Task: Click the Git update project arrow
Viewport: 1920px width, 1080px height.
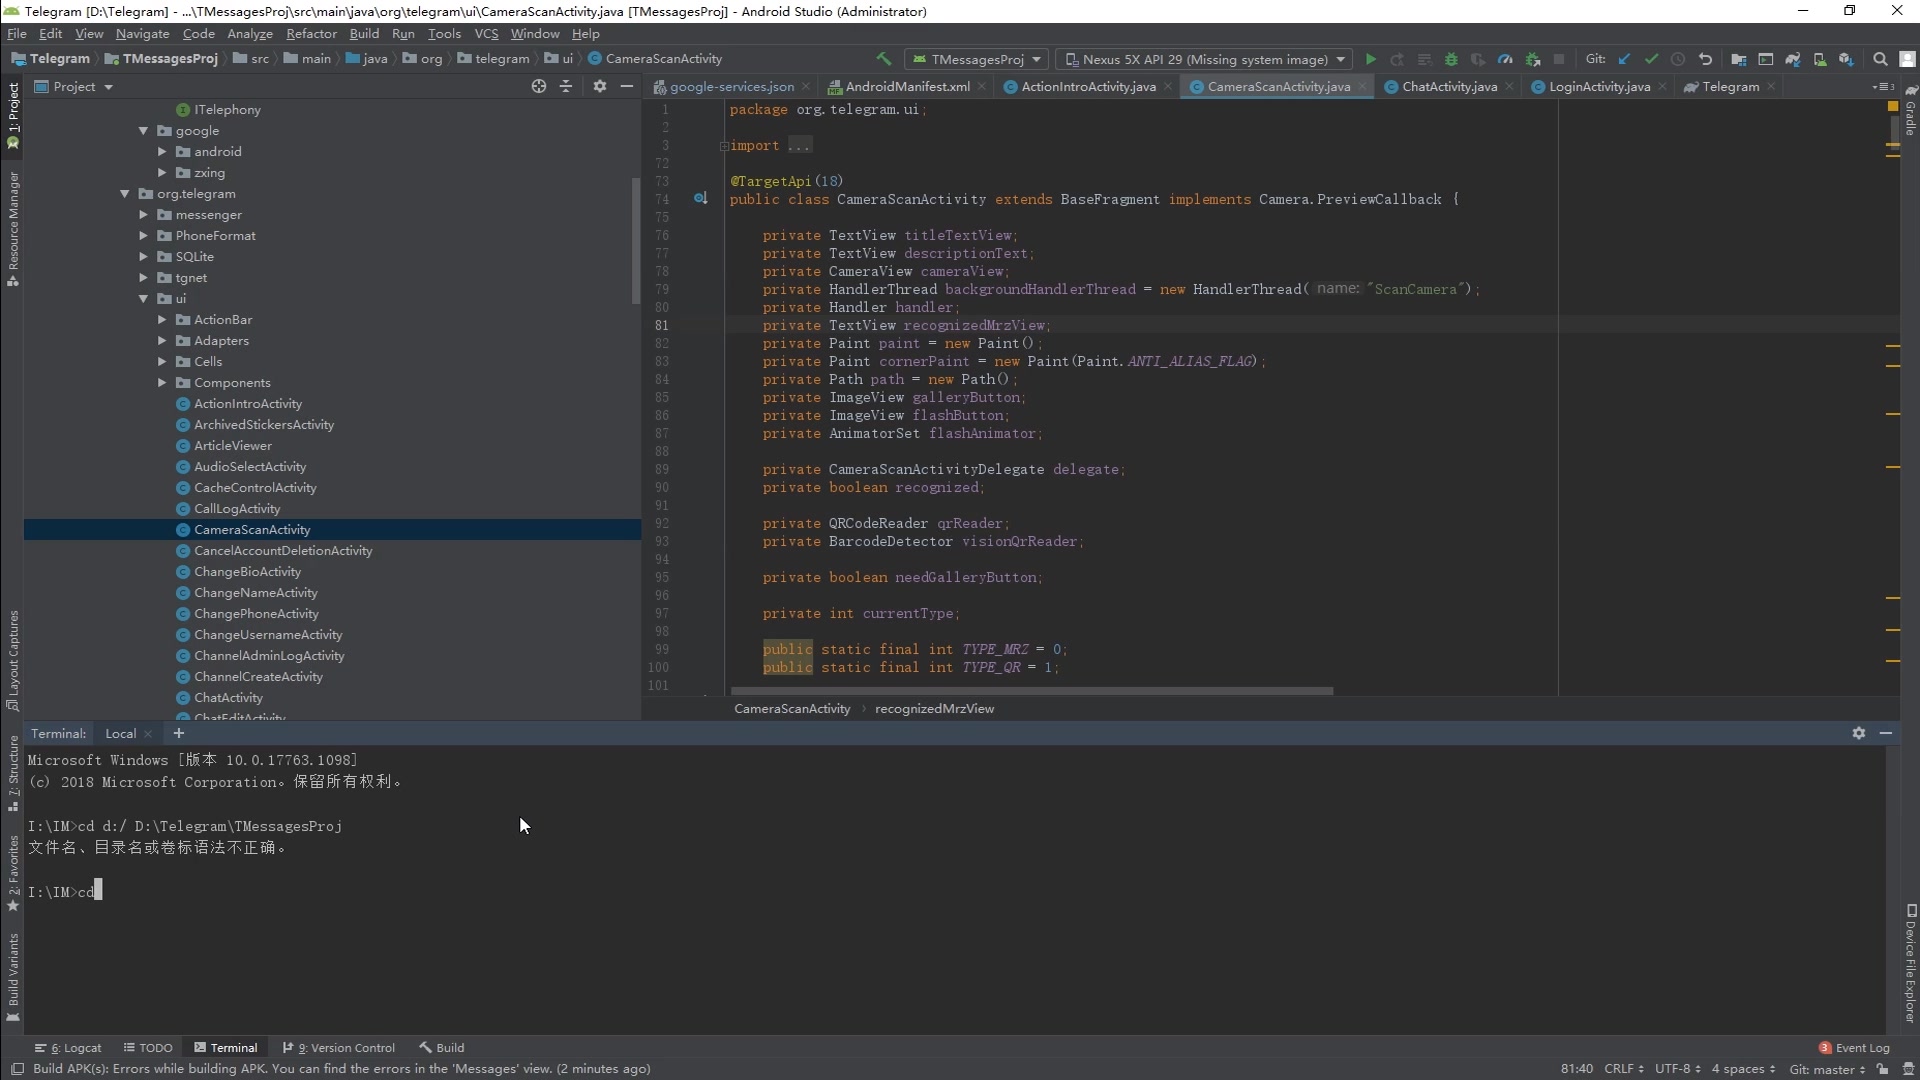Action: [x=1624, y=59]
